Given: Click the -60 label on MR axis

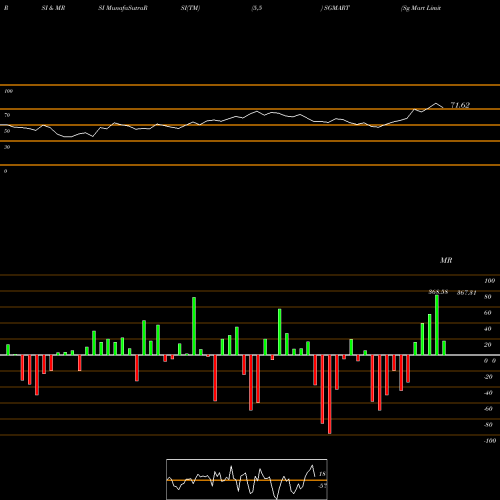Looking at the screenshot, I should 488,409.
